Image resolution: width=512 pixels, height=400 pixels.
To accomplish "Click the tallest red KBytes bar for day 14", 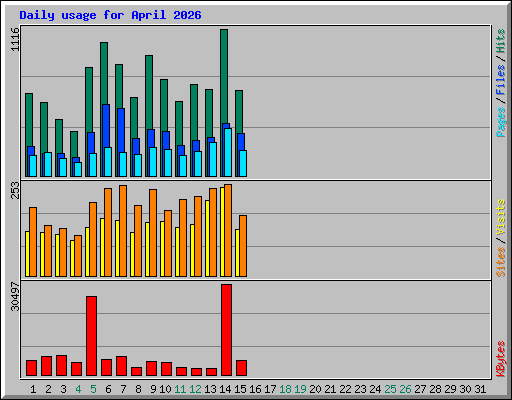I will pos(226,330).
